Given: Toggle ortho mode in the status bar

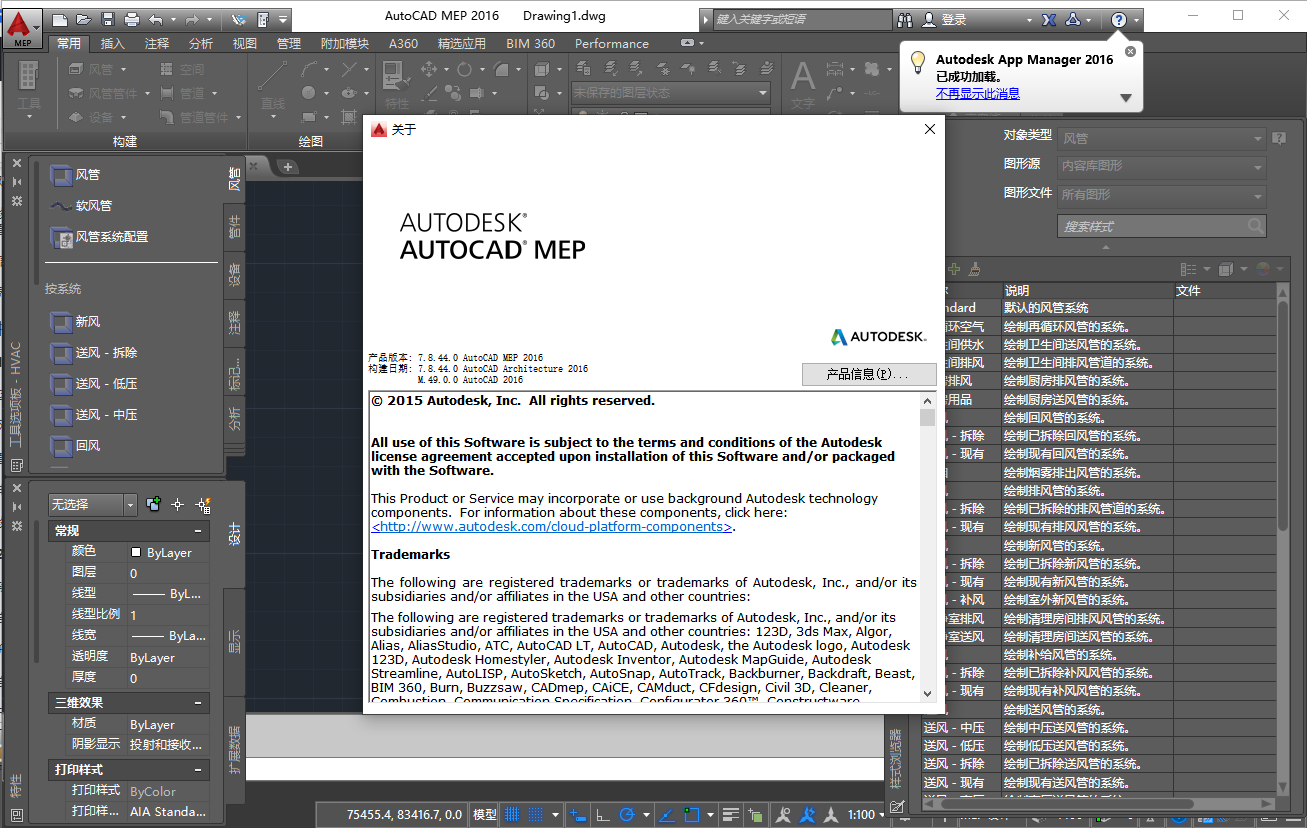Looking at the screenshot, I should [x=601, y=814].
